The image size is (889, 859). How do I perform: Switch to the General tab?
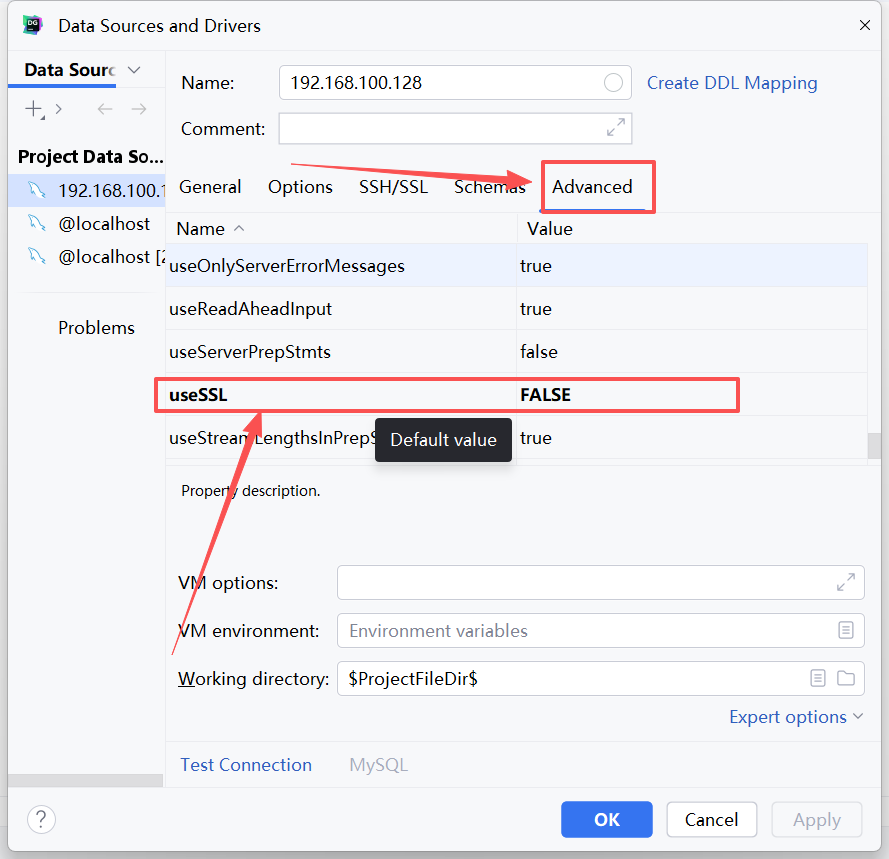[210, 187]
